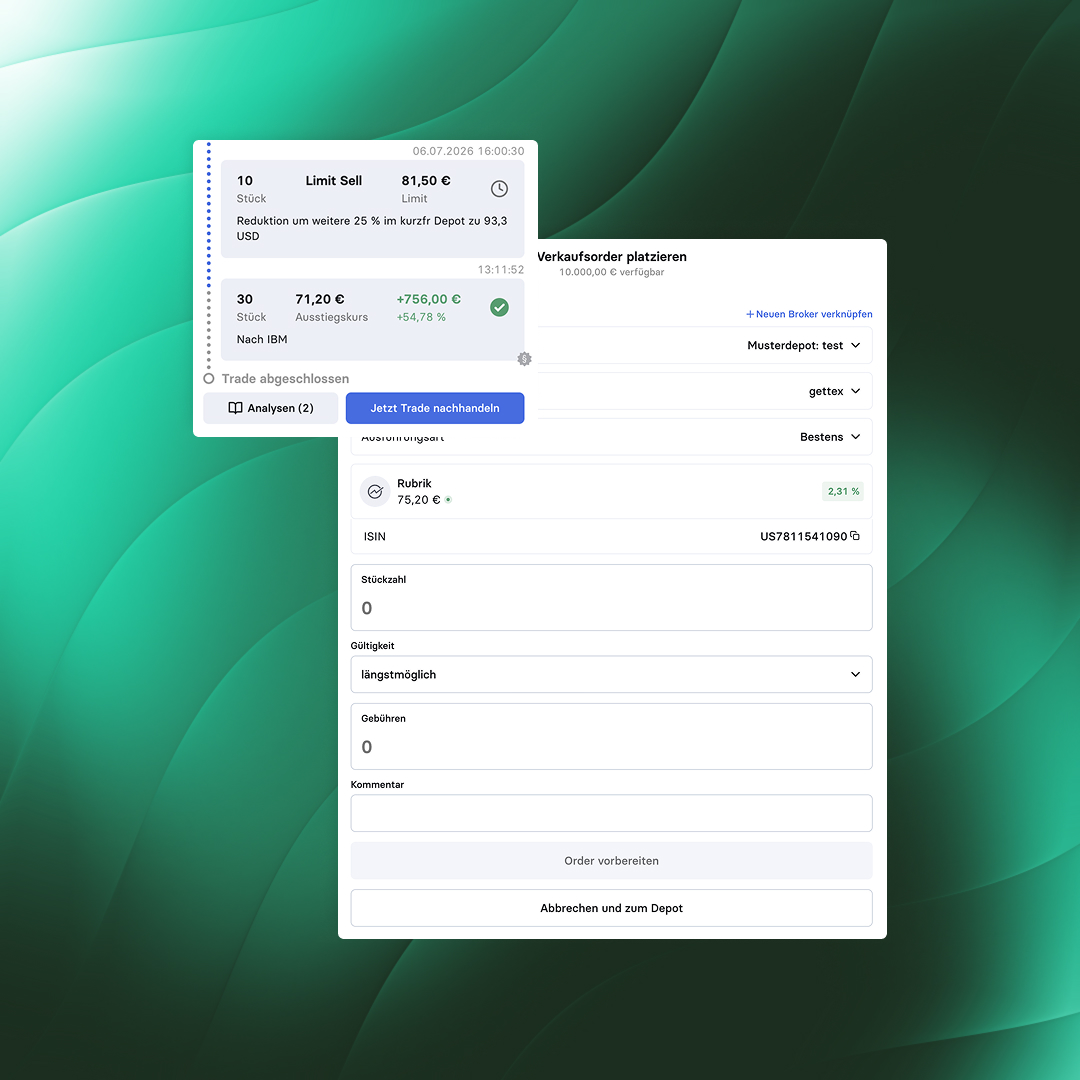Click Neuen Broker verknüpfen link
This screenshot has height=1080, width=1080.
pos(809,314)
